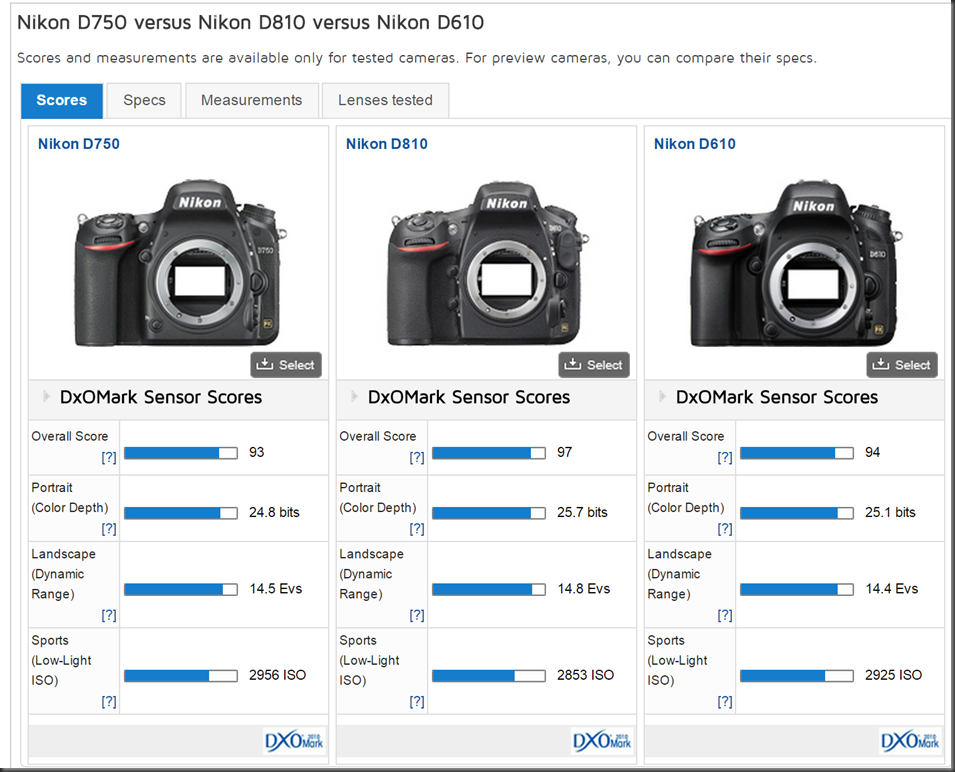
Task: Open the Scores tab
Action: point(62,100)
